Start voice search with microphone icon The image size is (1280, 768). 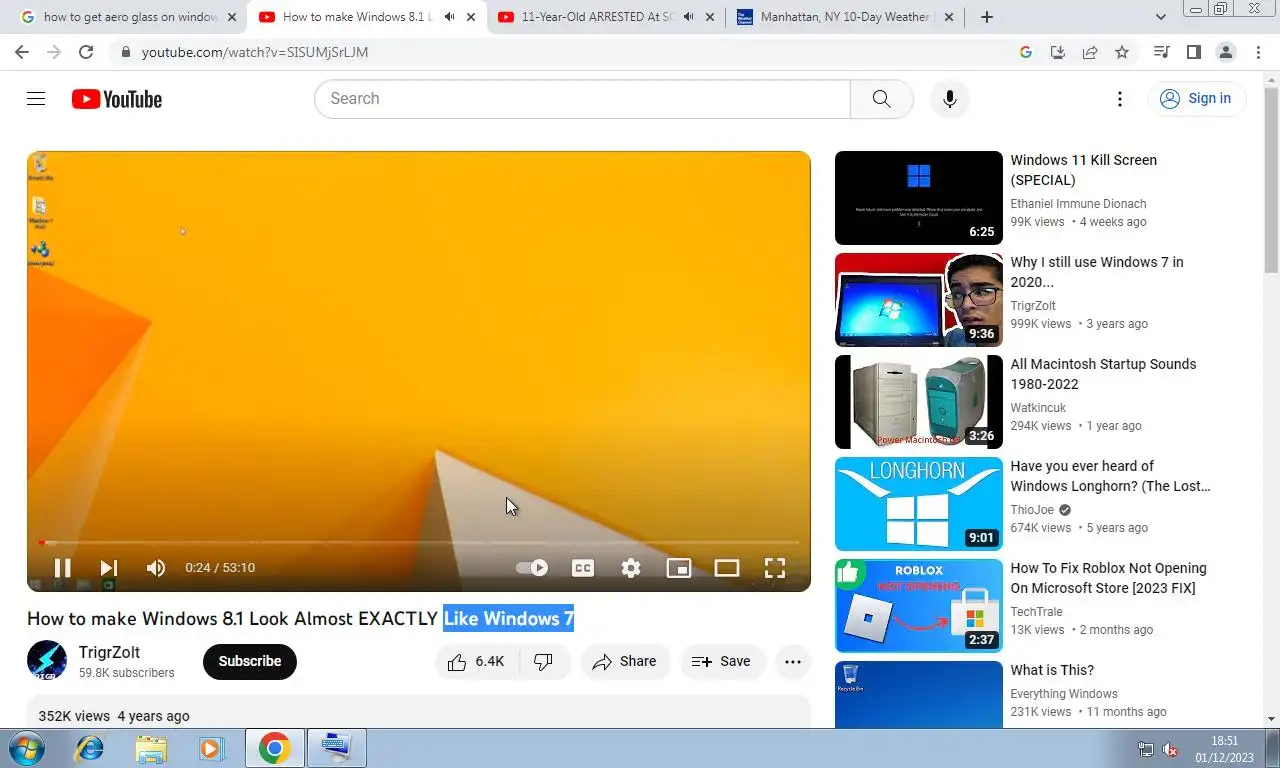949,99
